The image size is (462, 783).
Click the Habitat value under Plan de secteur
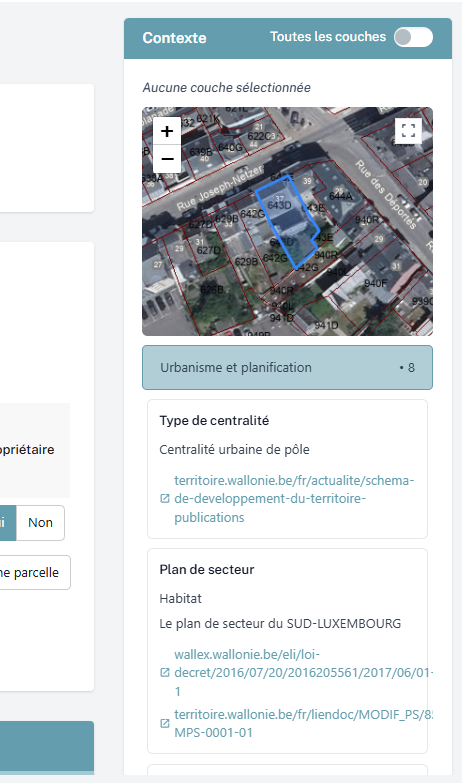coord(180,599)
